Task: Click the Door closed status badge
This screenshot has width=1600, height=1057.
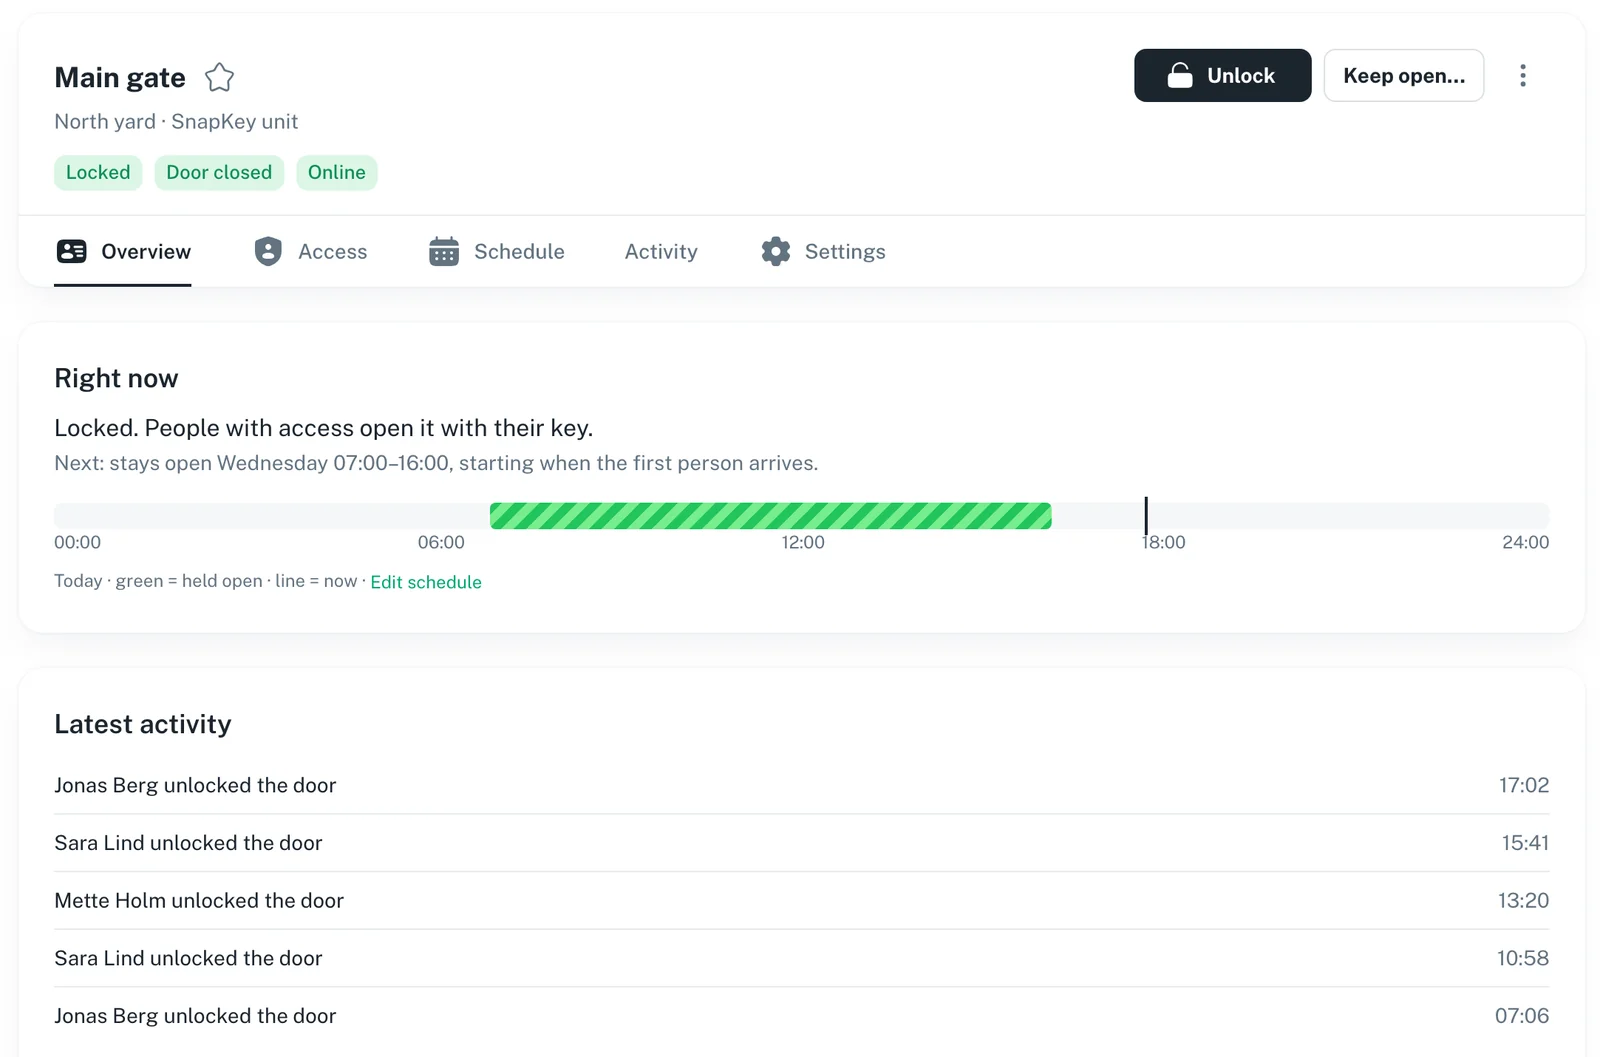Action: click(x=219, y=172)
